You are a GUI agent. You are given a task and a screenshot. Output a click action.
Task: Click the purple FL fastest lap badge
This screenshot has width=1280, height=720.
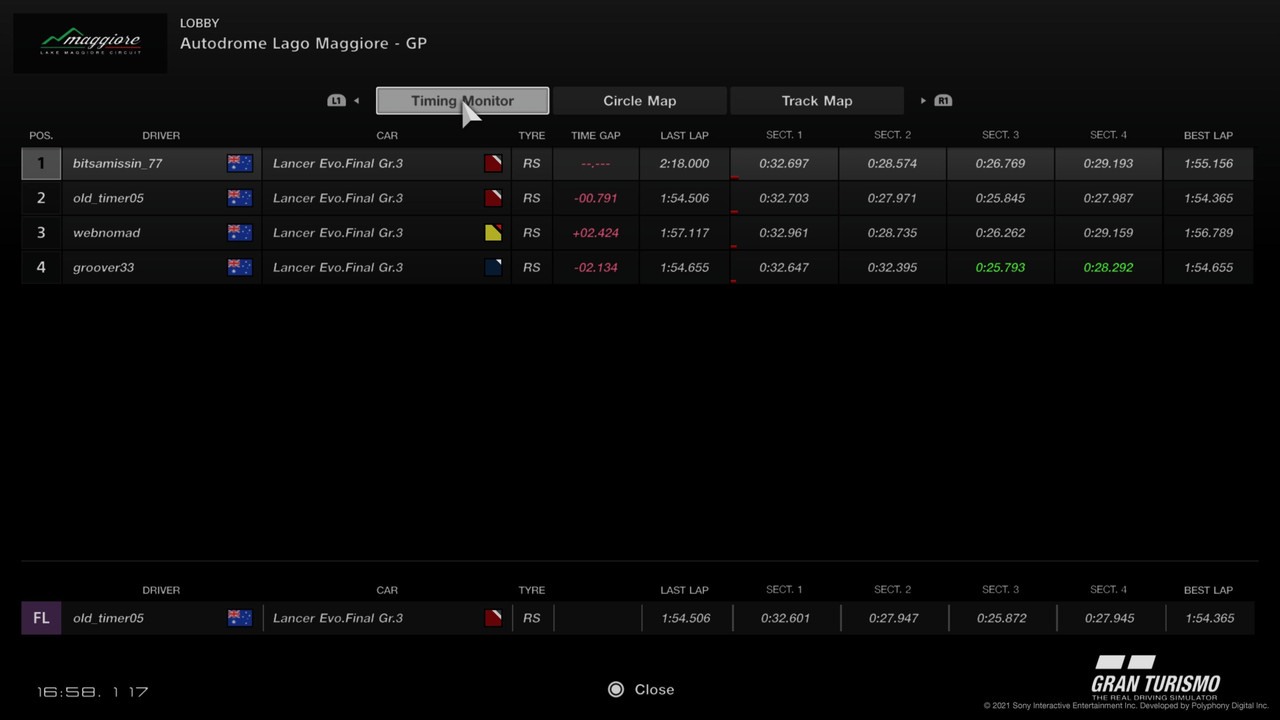(x=41, y=618)
